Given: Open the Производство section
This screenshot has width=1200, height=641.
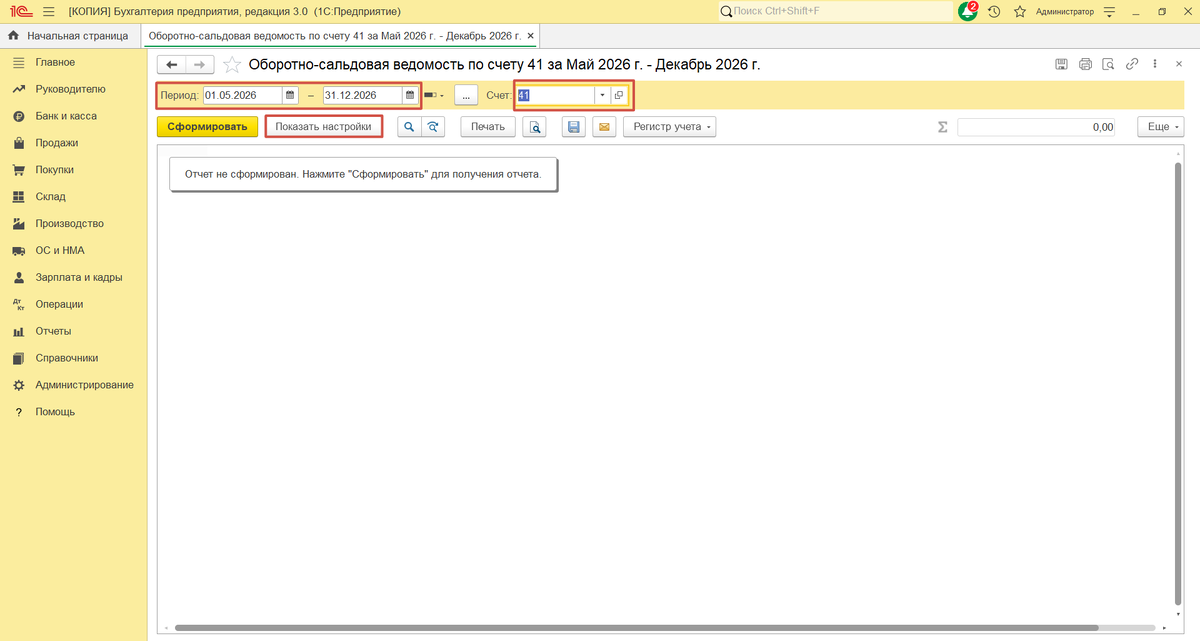Looking at the screenshot, I should [x=69, y=224].
